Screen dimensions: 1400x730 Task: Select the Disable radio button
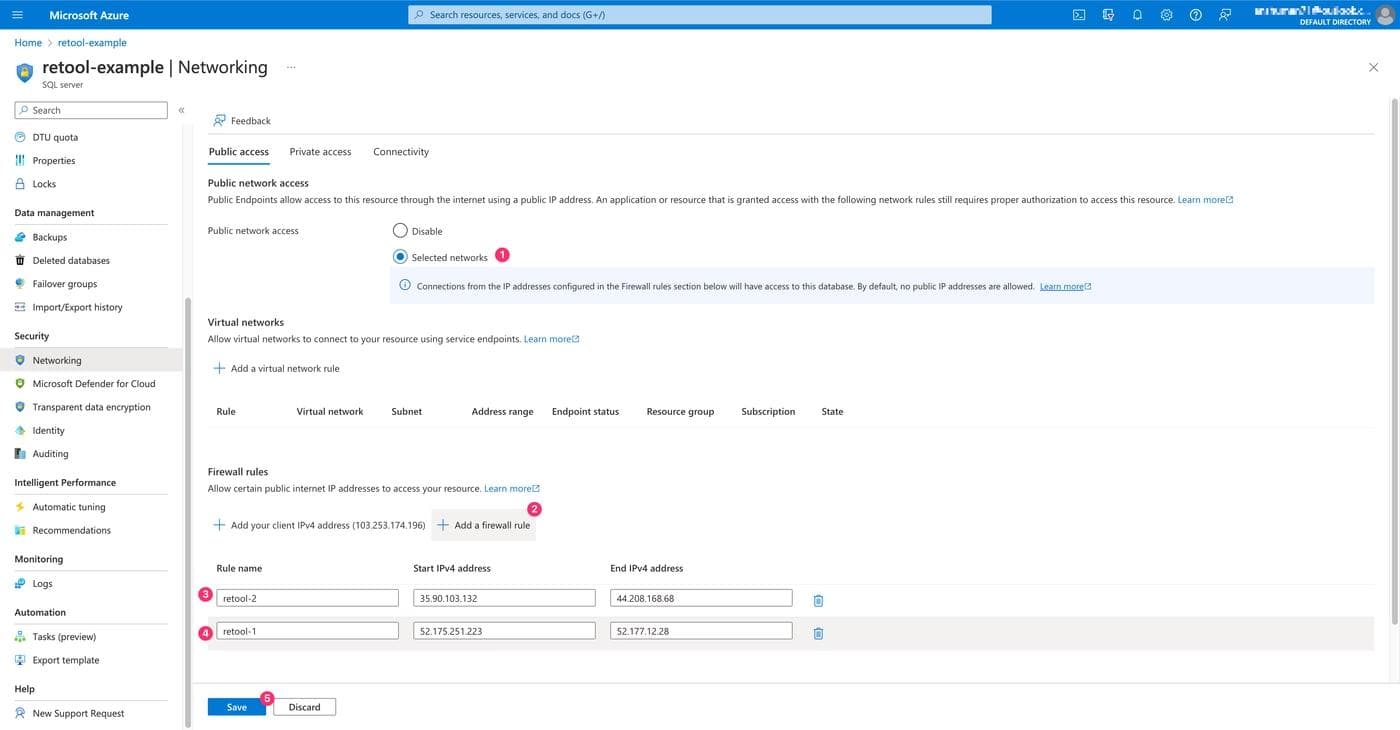(x=400, y=230)
